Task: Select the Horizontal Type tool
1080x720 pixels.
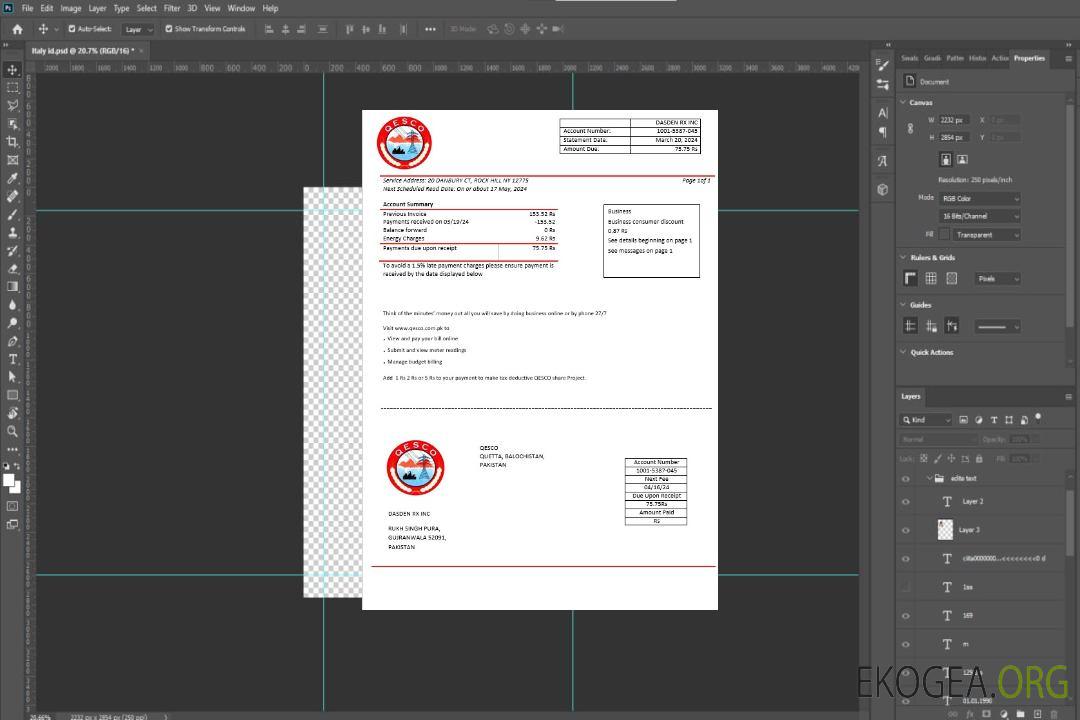Action: pyautogui.click(x=12, y=359)
